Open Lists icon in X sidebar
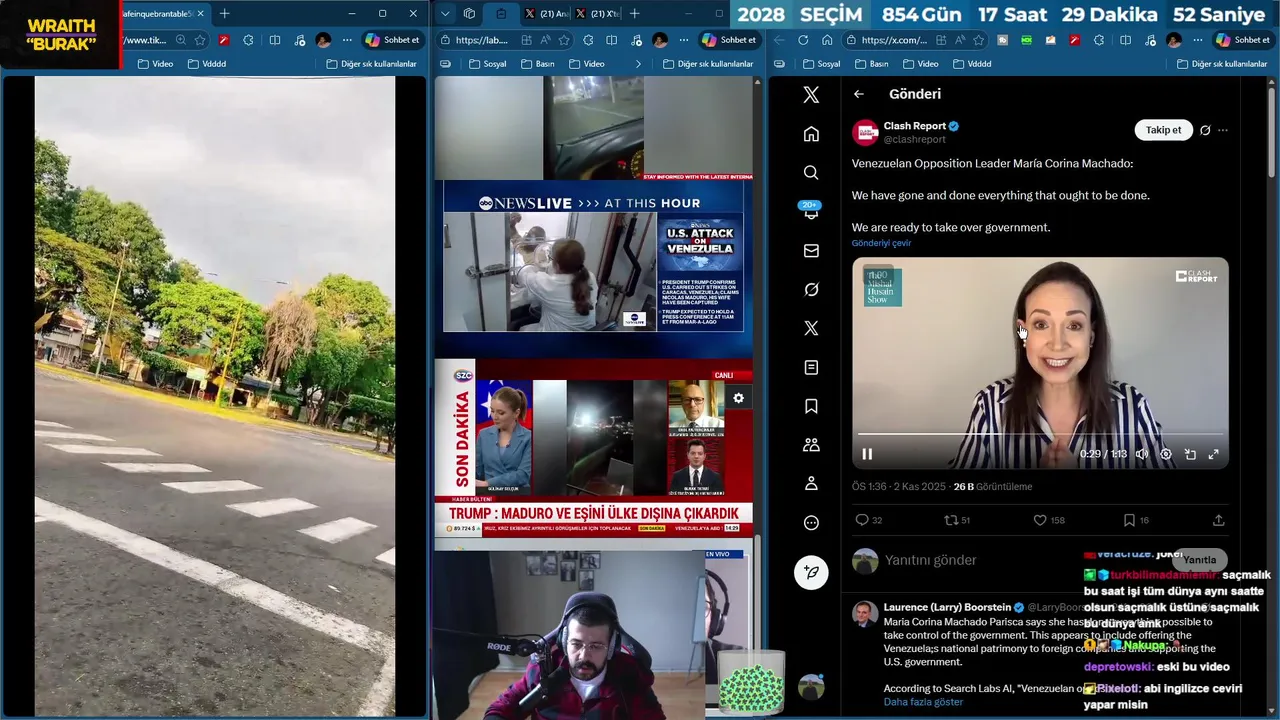Viewport: 1280px width, 720px height. pos(811,368)
